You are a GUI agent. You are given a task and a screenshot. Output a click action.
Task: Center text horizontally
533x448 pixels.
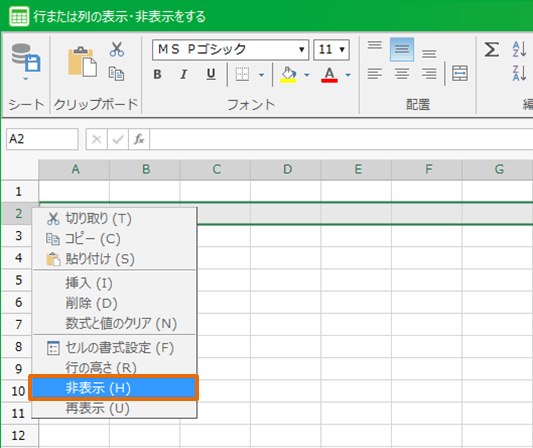pyautogui.click(x=402, y=74)
